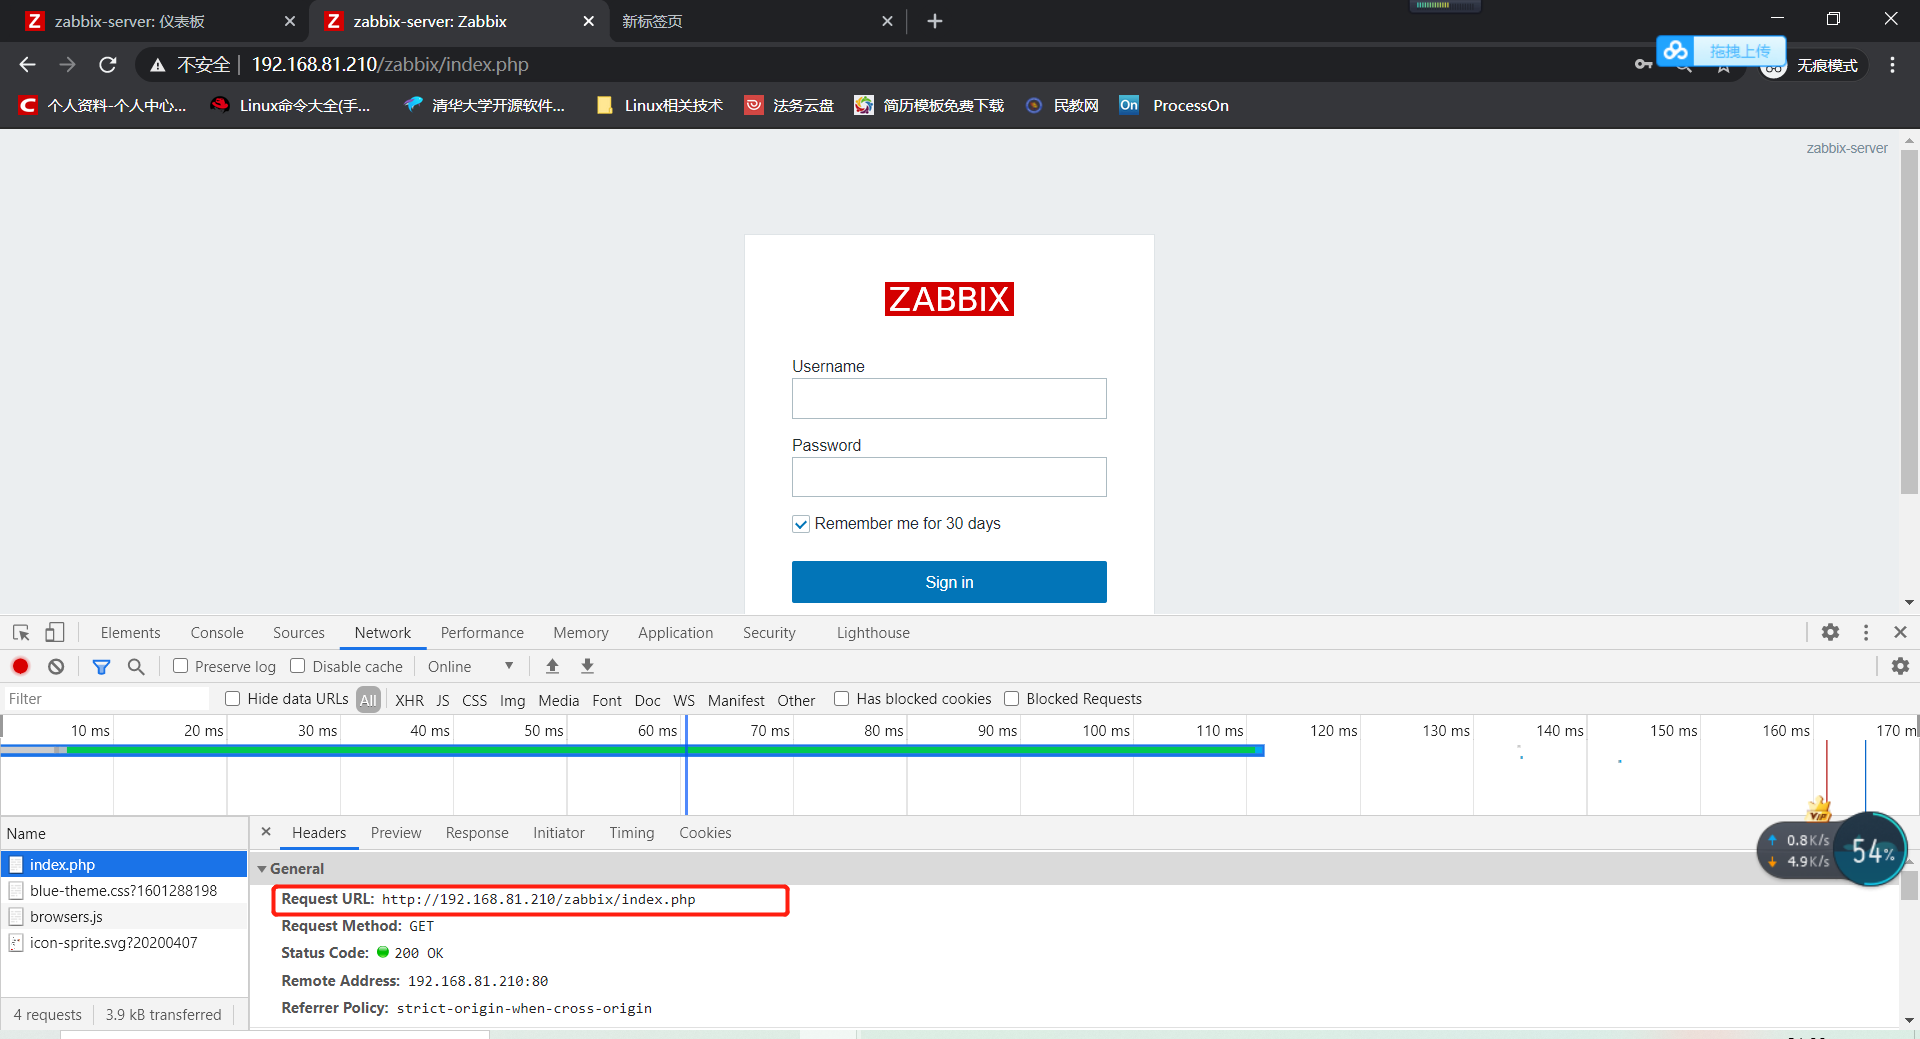This screenshot has width=1920, height=1039.
Task: Open the Application tab
Action: (676, 633)
